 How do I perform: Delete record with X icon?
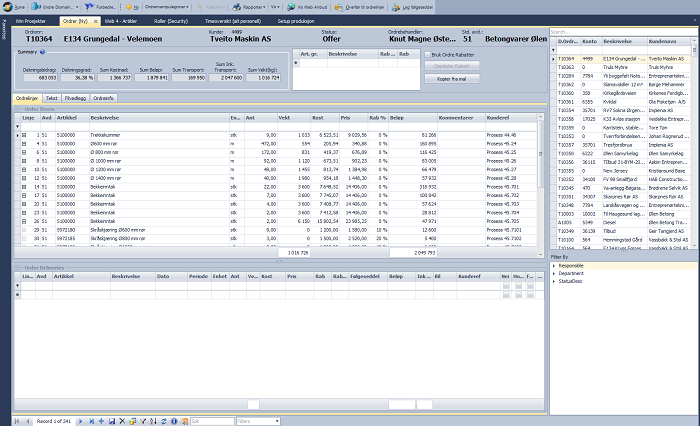tap(122, 421)
